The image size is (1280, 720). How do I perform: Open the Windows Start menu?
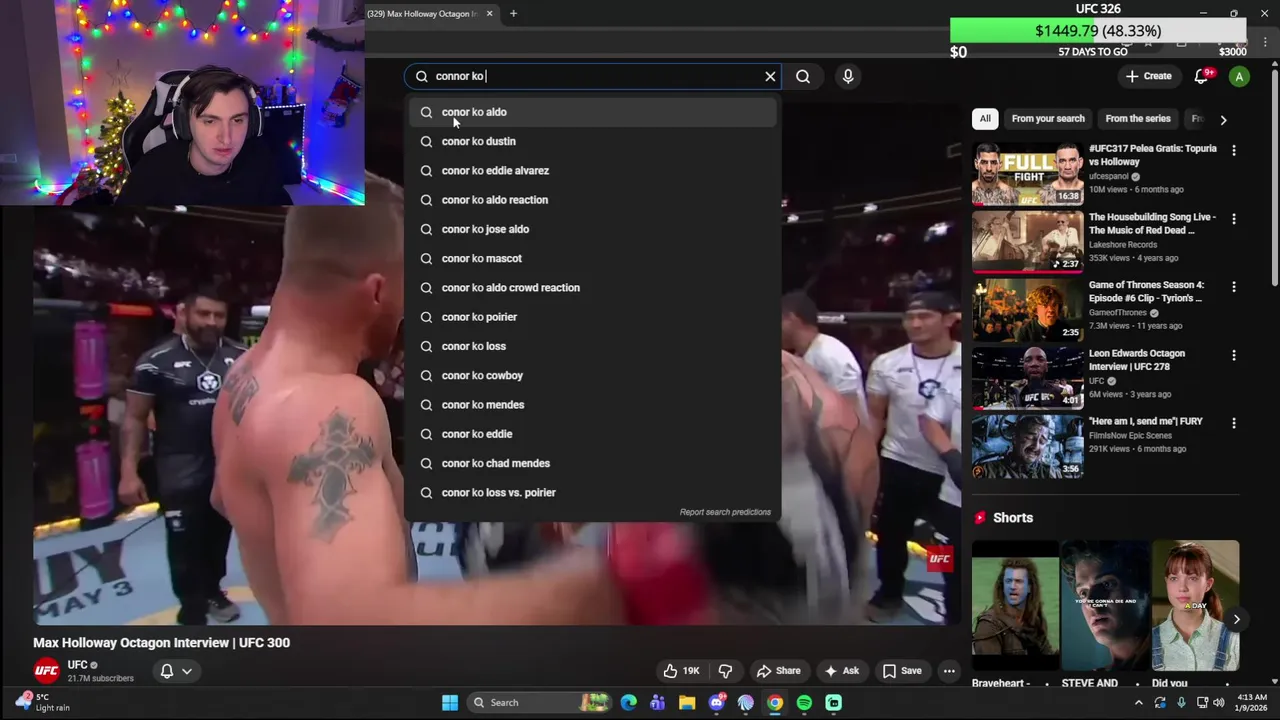pos(450,703)
